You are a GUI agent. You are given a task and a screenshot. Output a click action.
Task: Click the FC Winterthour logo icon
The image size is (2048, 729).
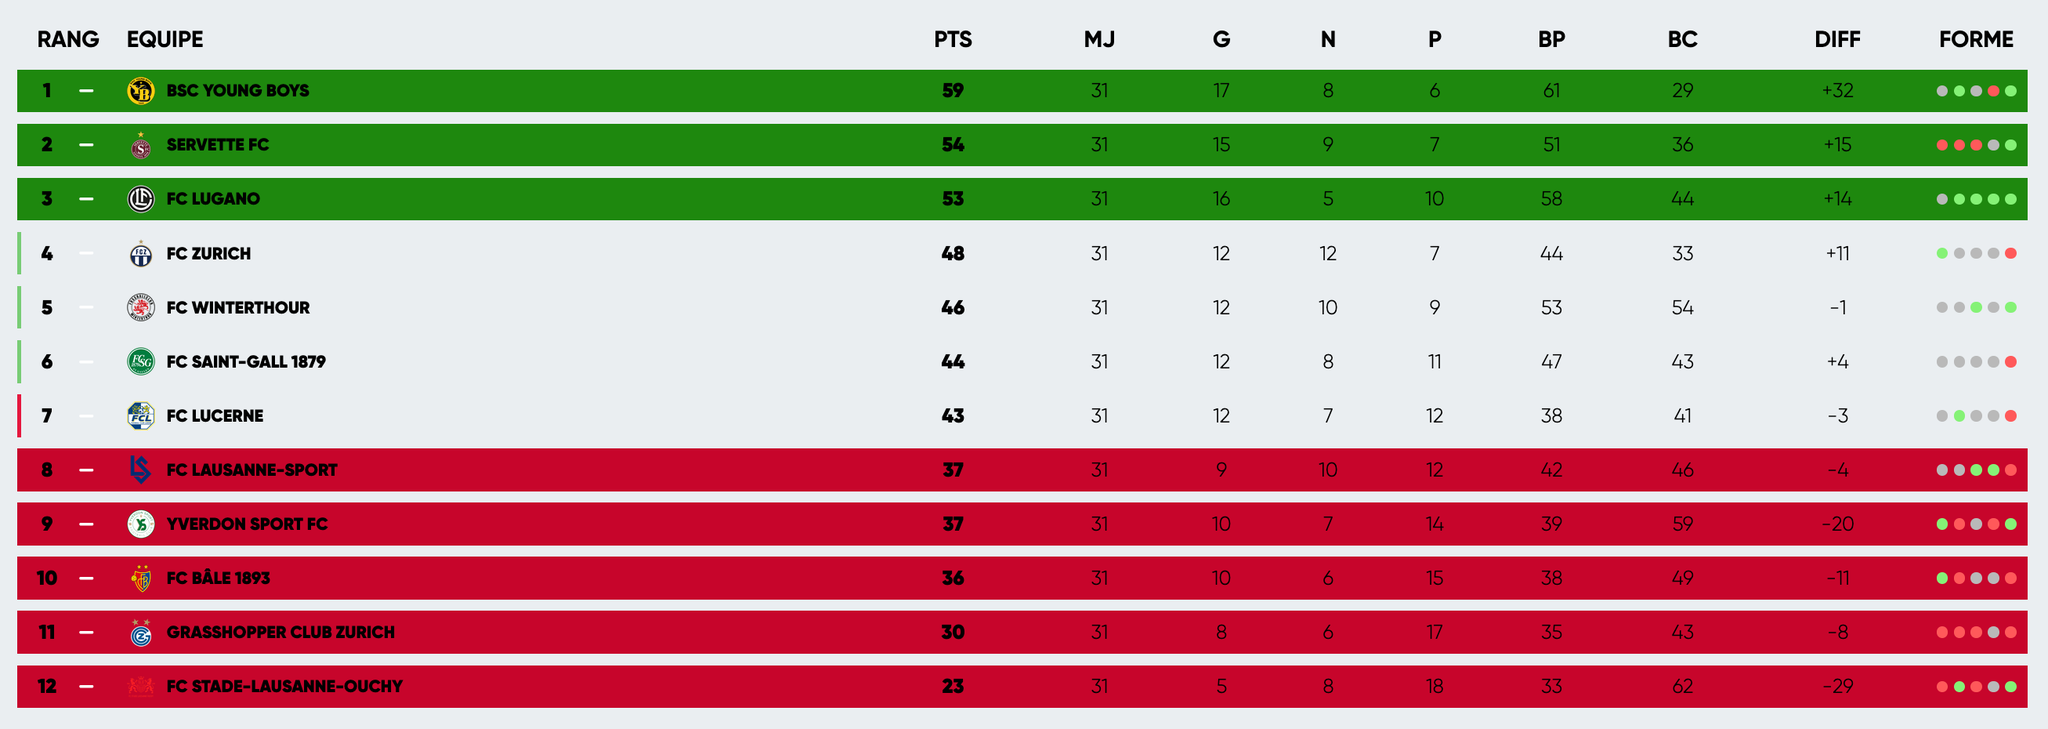point(141,308)
